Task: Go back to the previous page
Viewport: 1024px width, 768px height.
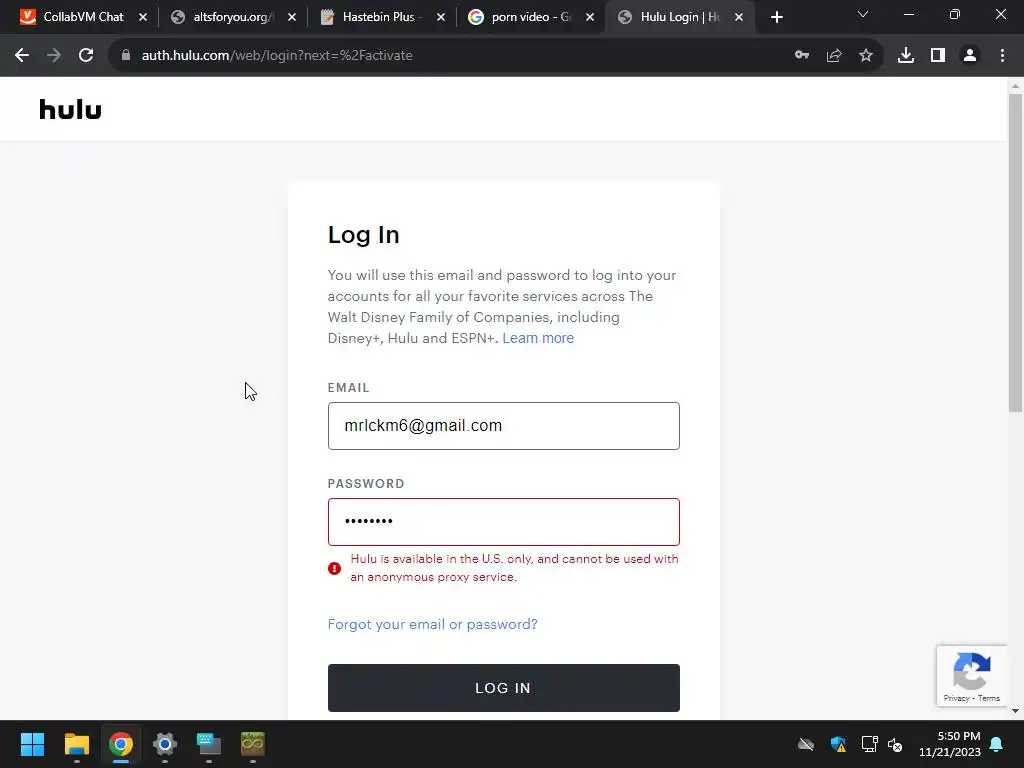Action: 22,56
